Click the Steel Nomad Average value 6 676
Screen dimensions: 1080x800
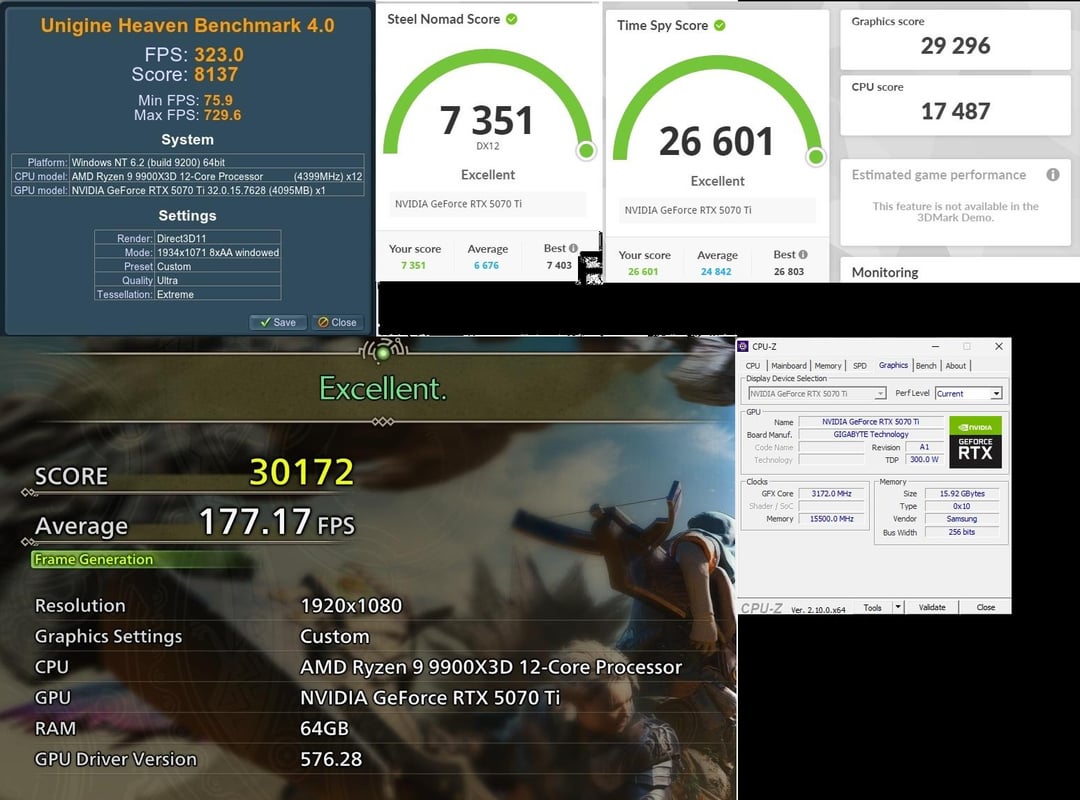[486, 265]
